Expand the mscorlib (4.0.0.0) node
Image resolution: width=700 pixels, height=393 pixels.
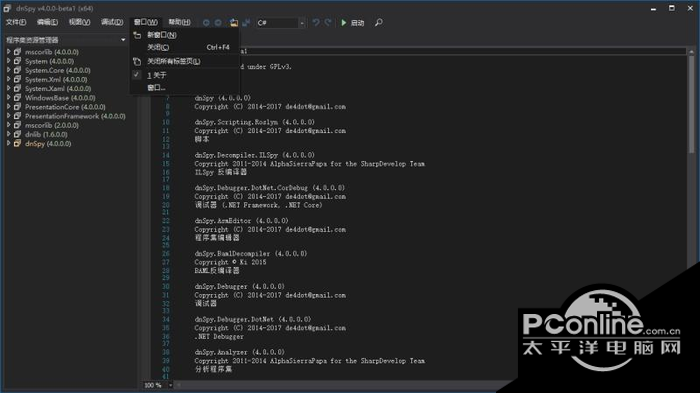click(x=8, y=52)
